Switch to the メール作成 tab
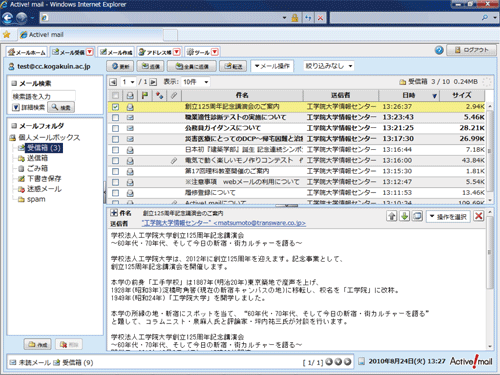This screenshot has width=500, height=375. [x=116, y=52]
